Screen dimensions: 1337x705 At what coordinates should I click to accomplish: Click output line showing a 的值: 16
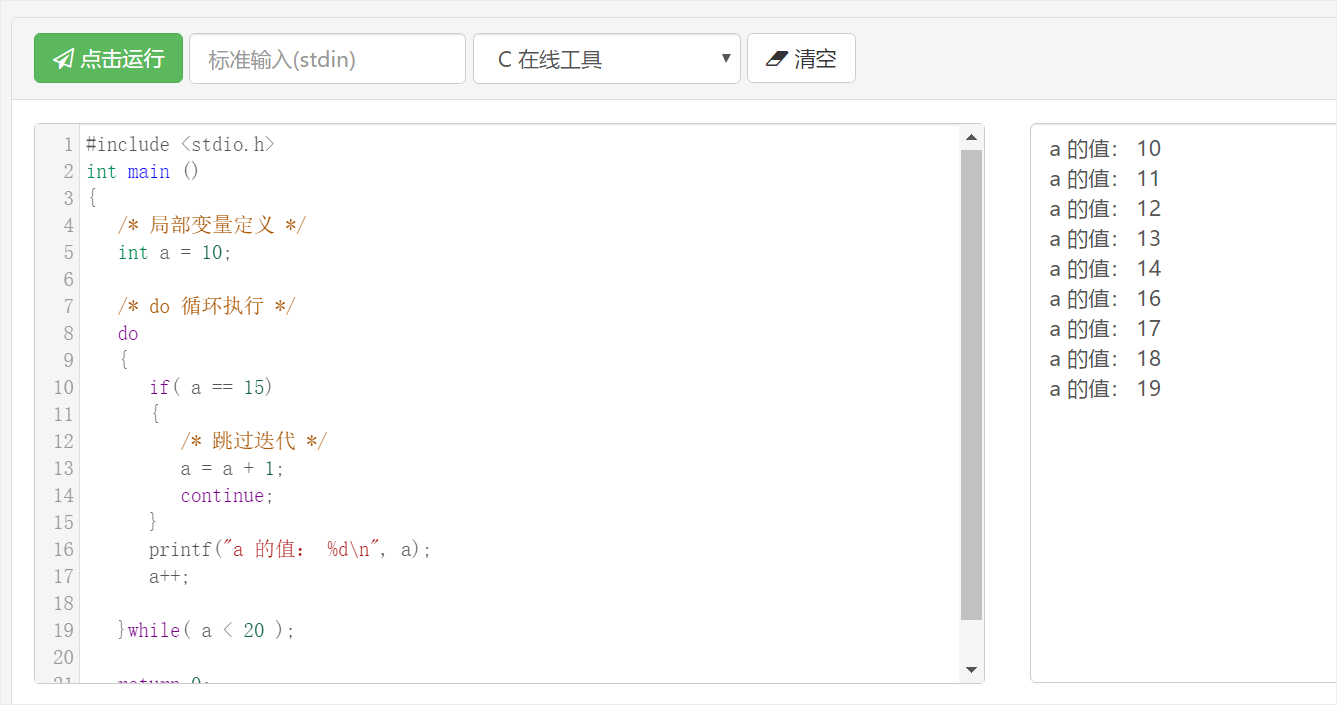(x=1104, y=299)
